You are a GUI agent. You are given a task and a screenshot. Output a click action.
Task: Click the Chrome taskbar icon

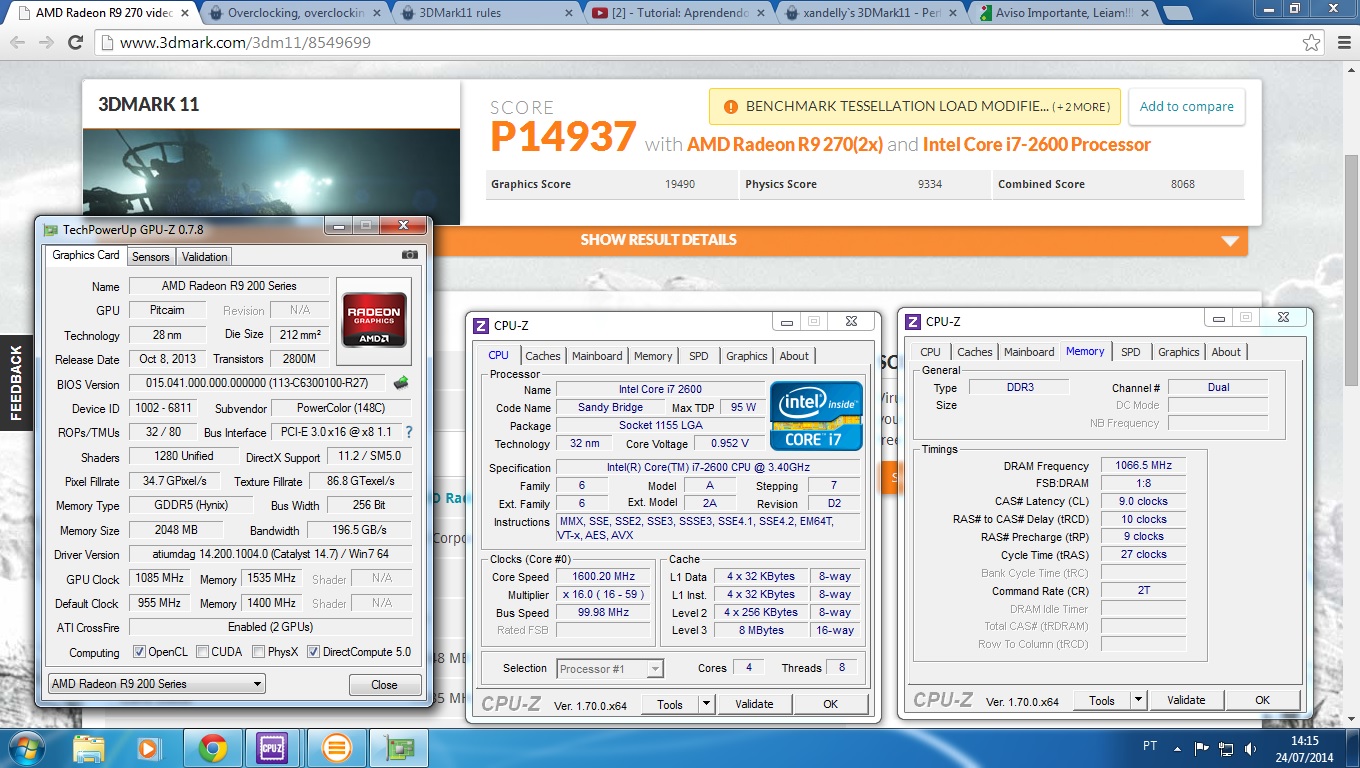pos(211,747)
